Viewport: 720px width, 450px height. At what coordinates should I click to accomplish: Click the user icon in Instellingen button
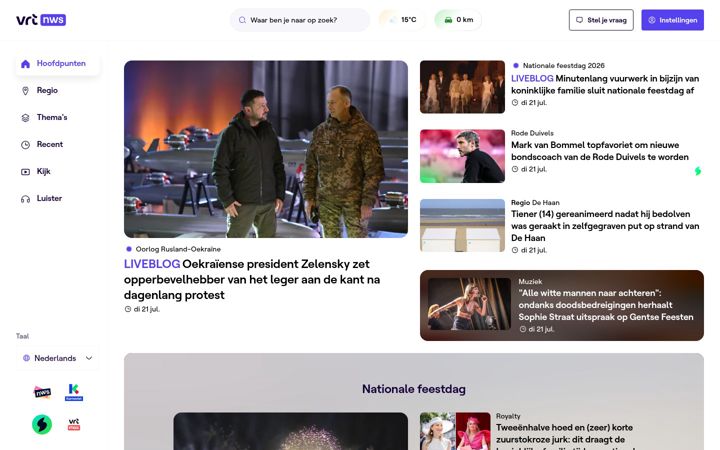click(x=652, y=20)
